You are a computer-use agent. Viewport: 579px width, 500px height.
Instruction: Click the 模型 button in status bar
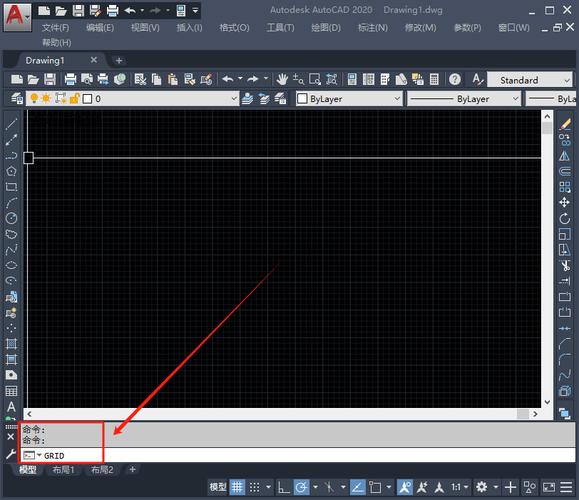click(218, 487)
